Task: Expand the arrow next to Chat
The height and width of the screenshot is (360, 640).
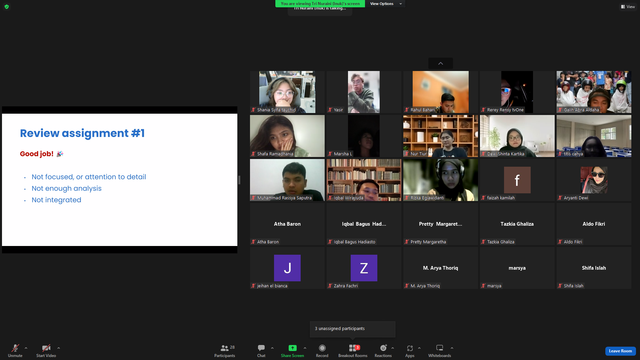Action: click(x=272, y=348)
